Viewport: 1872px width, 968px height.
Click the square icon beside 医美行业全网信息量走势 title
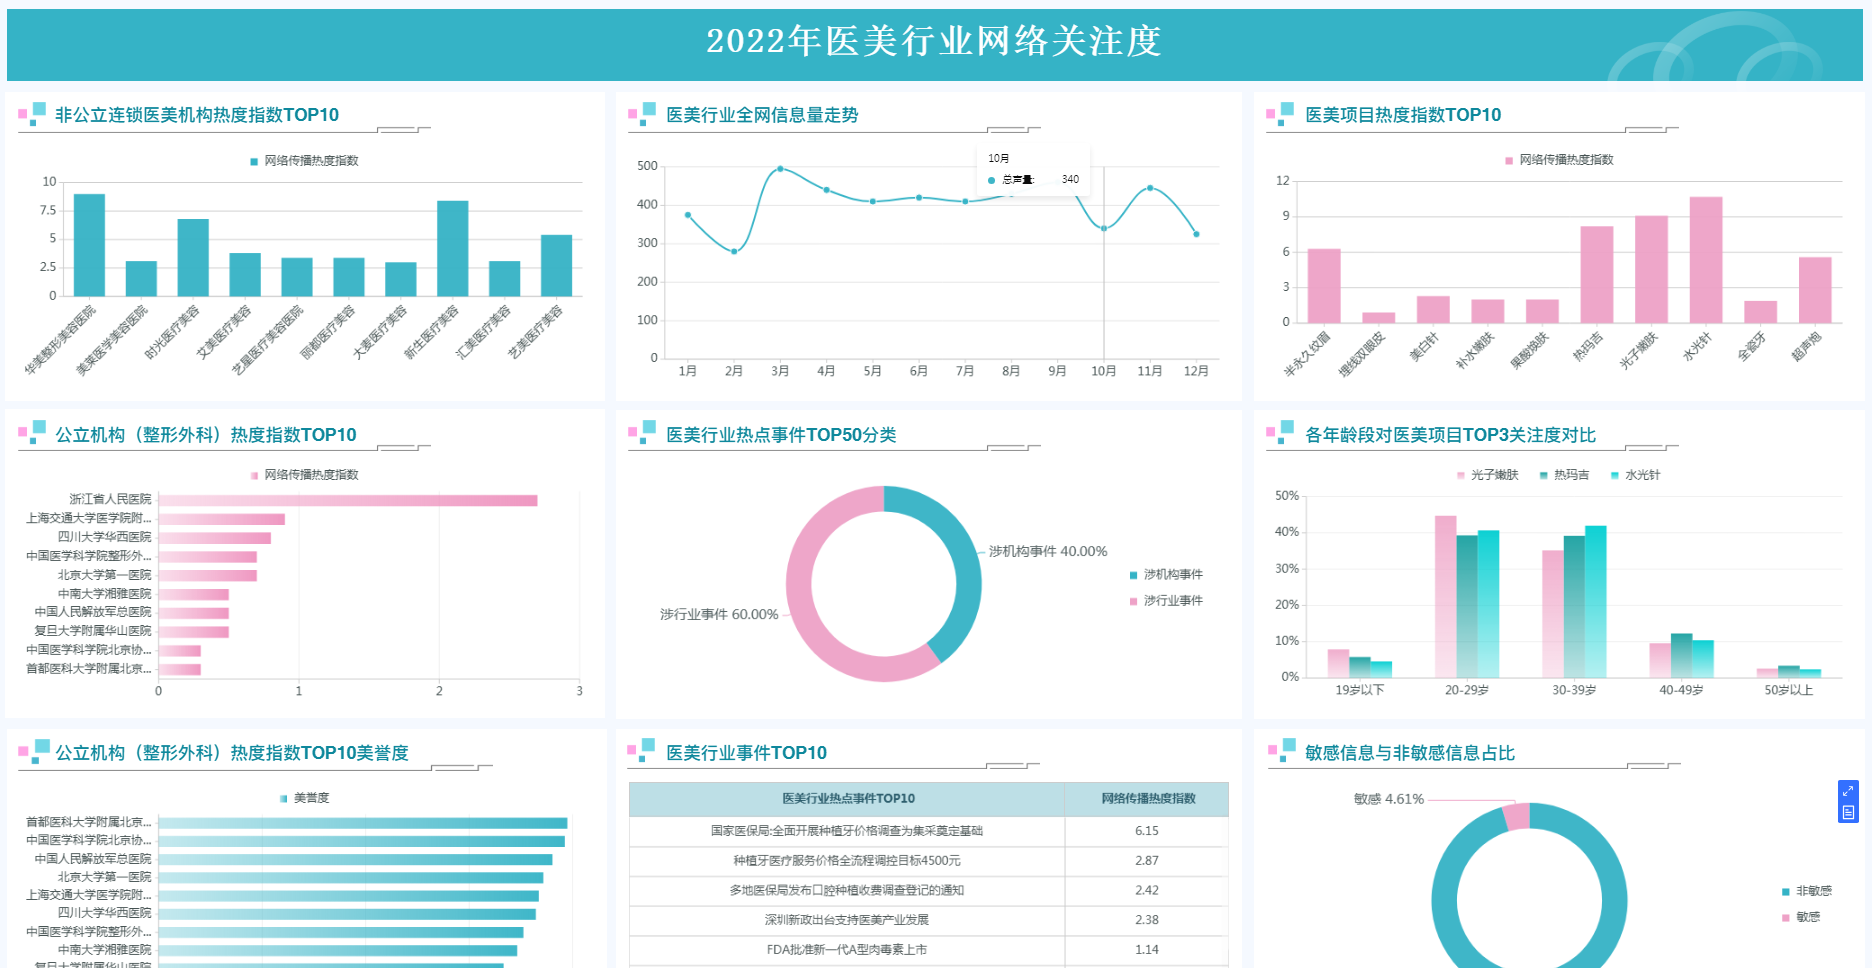pyautogui.click(x=642, y=113)
